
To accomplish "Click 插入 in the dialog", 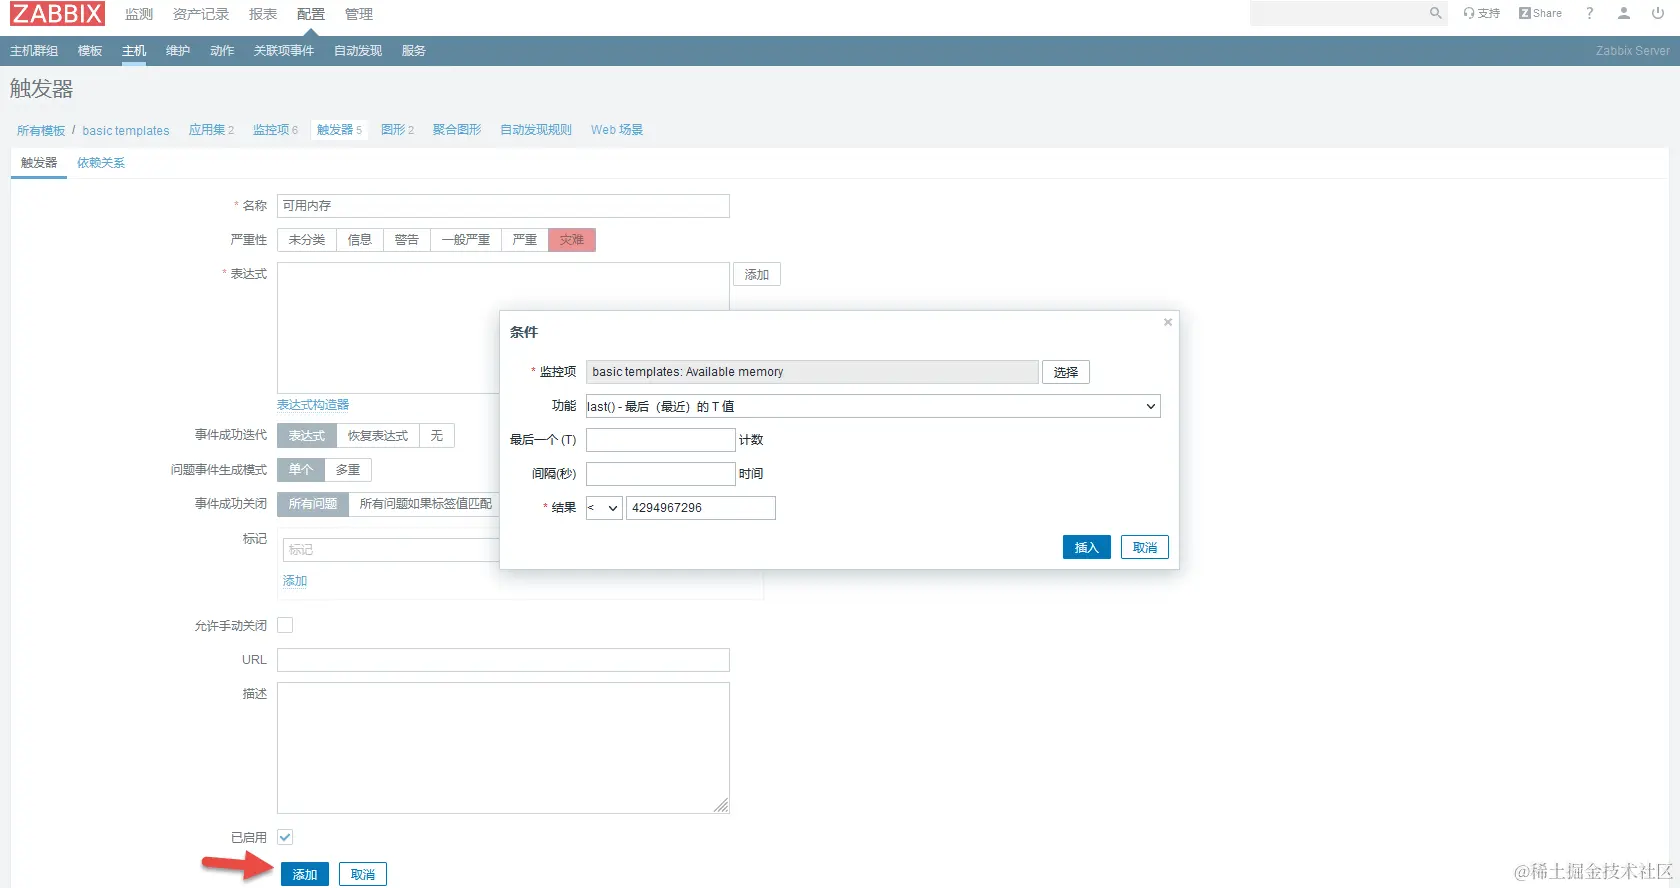I will (x=1087, y=548).
